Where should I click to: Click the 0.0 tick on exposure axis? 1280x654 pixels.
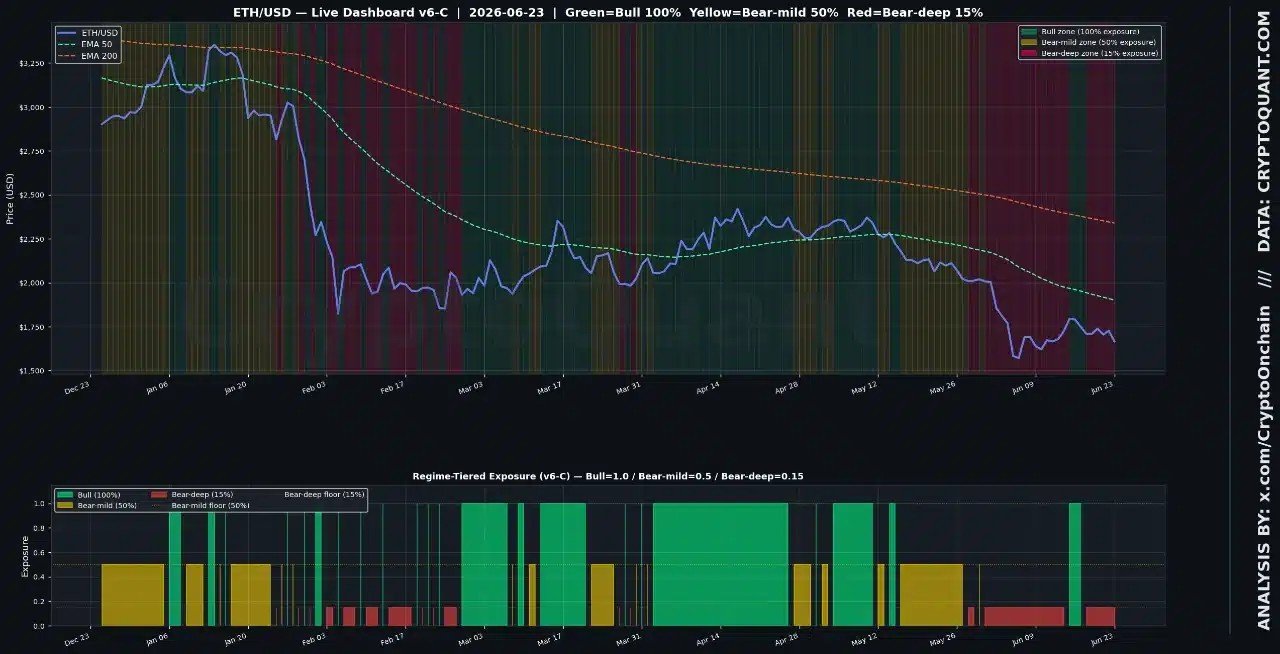(x=41, y=626)
